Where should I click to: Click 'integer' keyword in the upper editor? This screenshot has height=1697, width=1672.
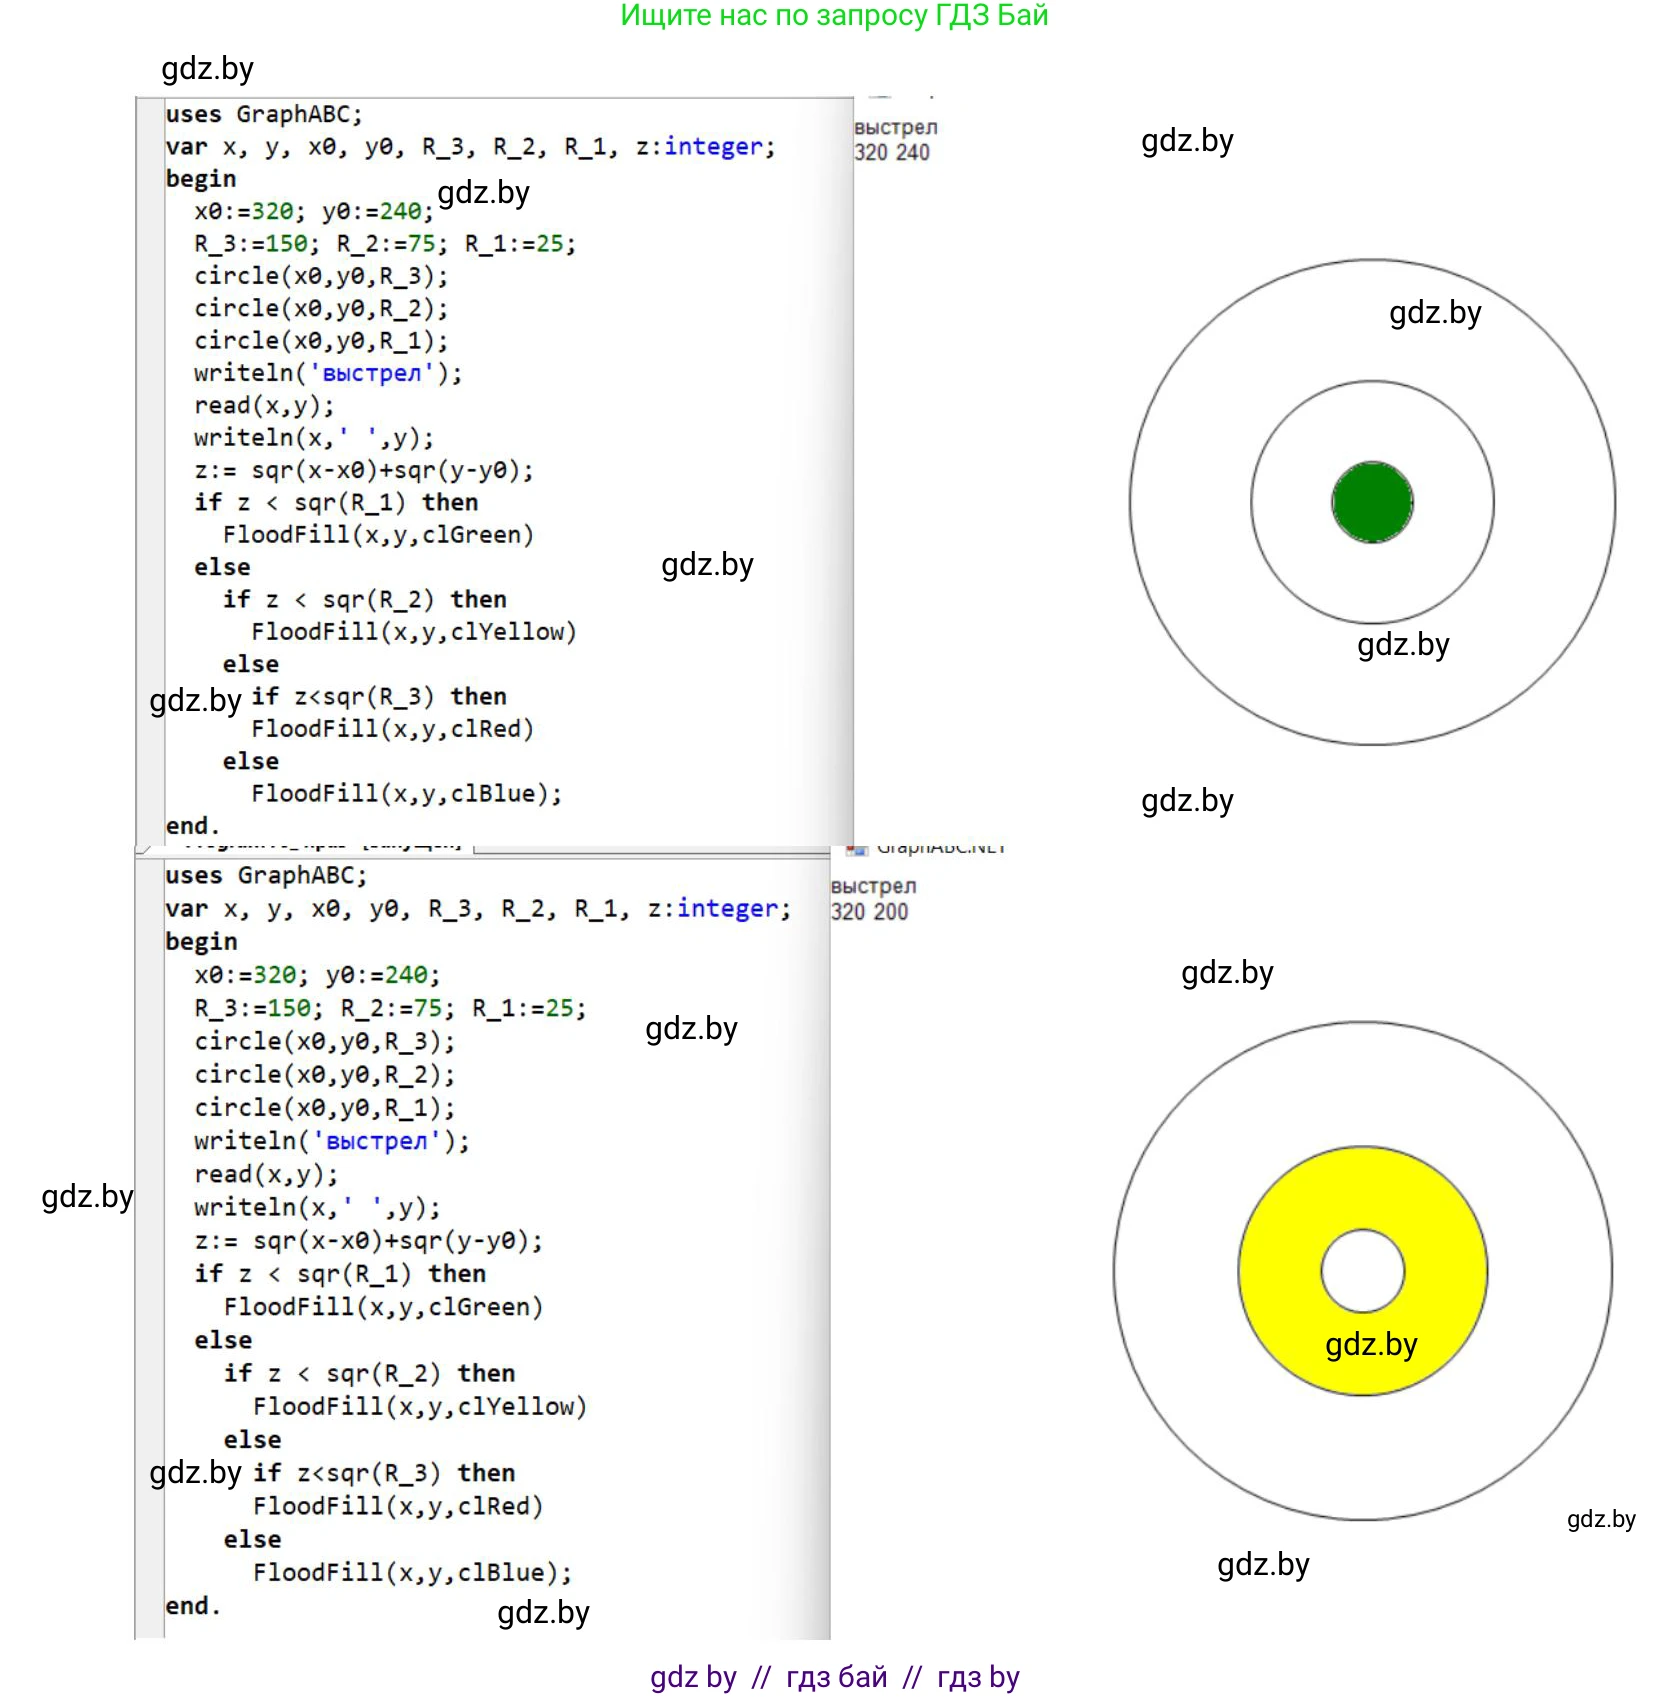pos(714,147)
